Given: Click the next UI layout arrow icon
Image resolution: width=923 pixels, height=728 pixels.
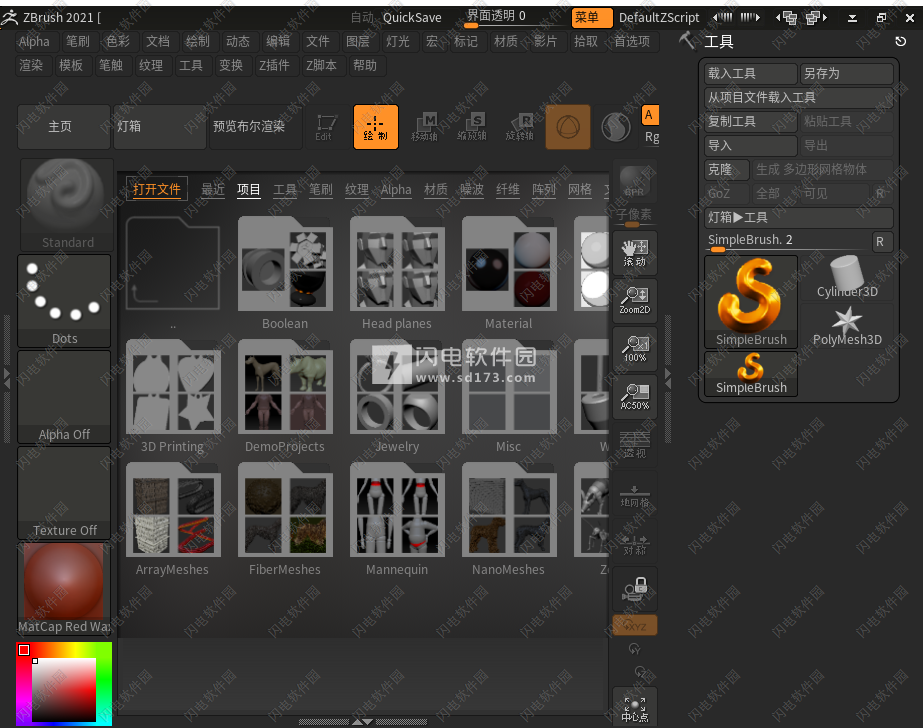Looking at the screenshot, I should pos(750,18).
